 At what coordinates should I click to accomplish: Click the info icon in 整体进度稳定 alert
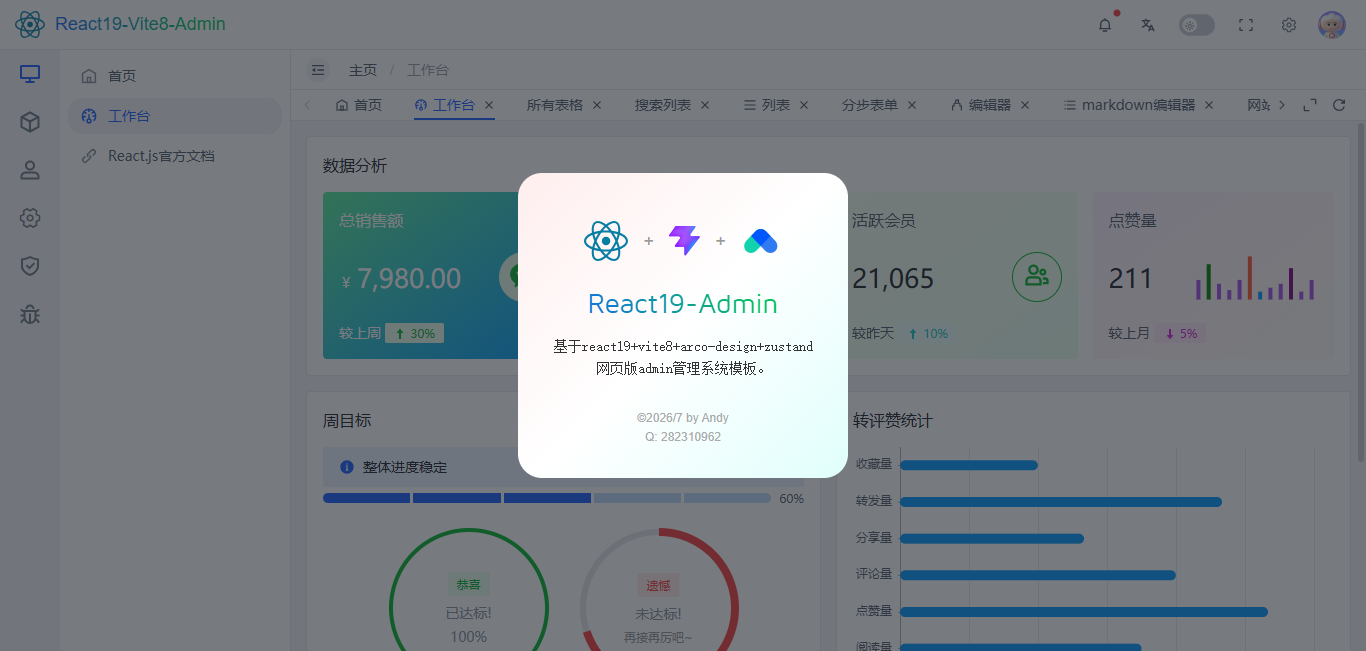coord(347,467)
